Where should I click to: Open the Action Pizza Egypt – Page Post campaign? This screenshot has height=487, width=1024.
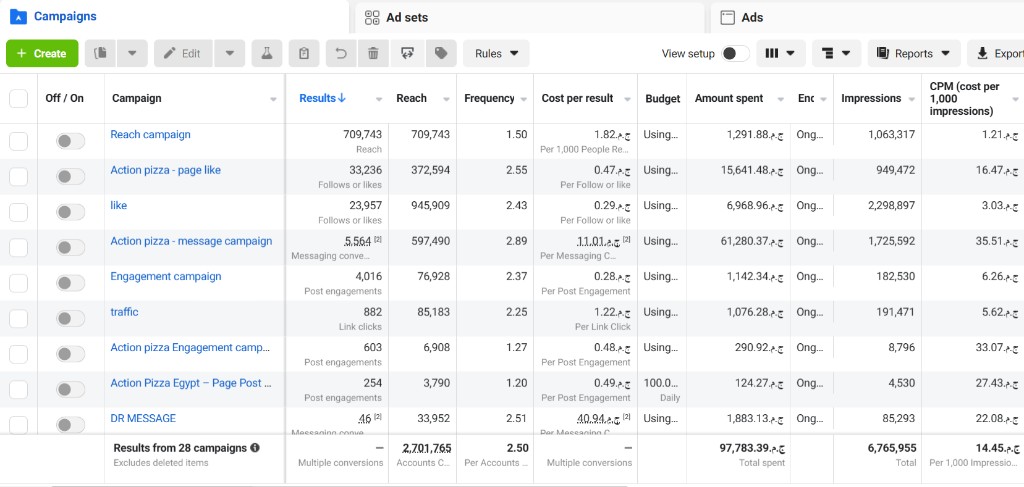(191, 383)
